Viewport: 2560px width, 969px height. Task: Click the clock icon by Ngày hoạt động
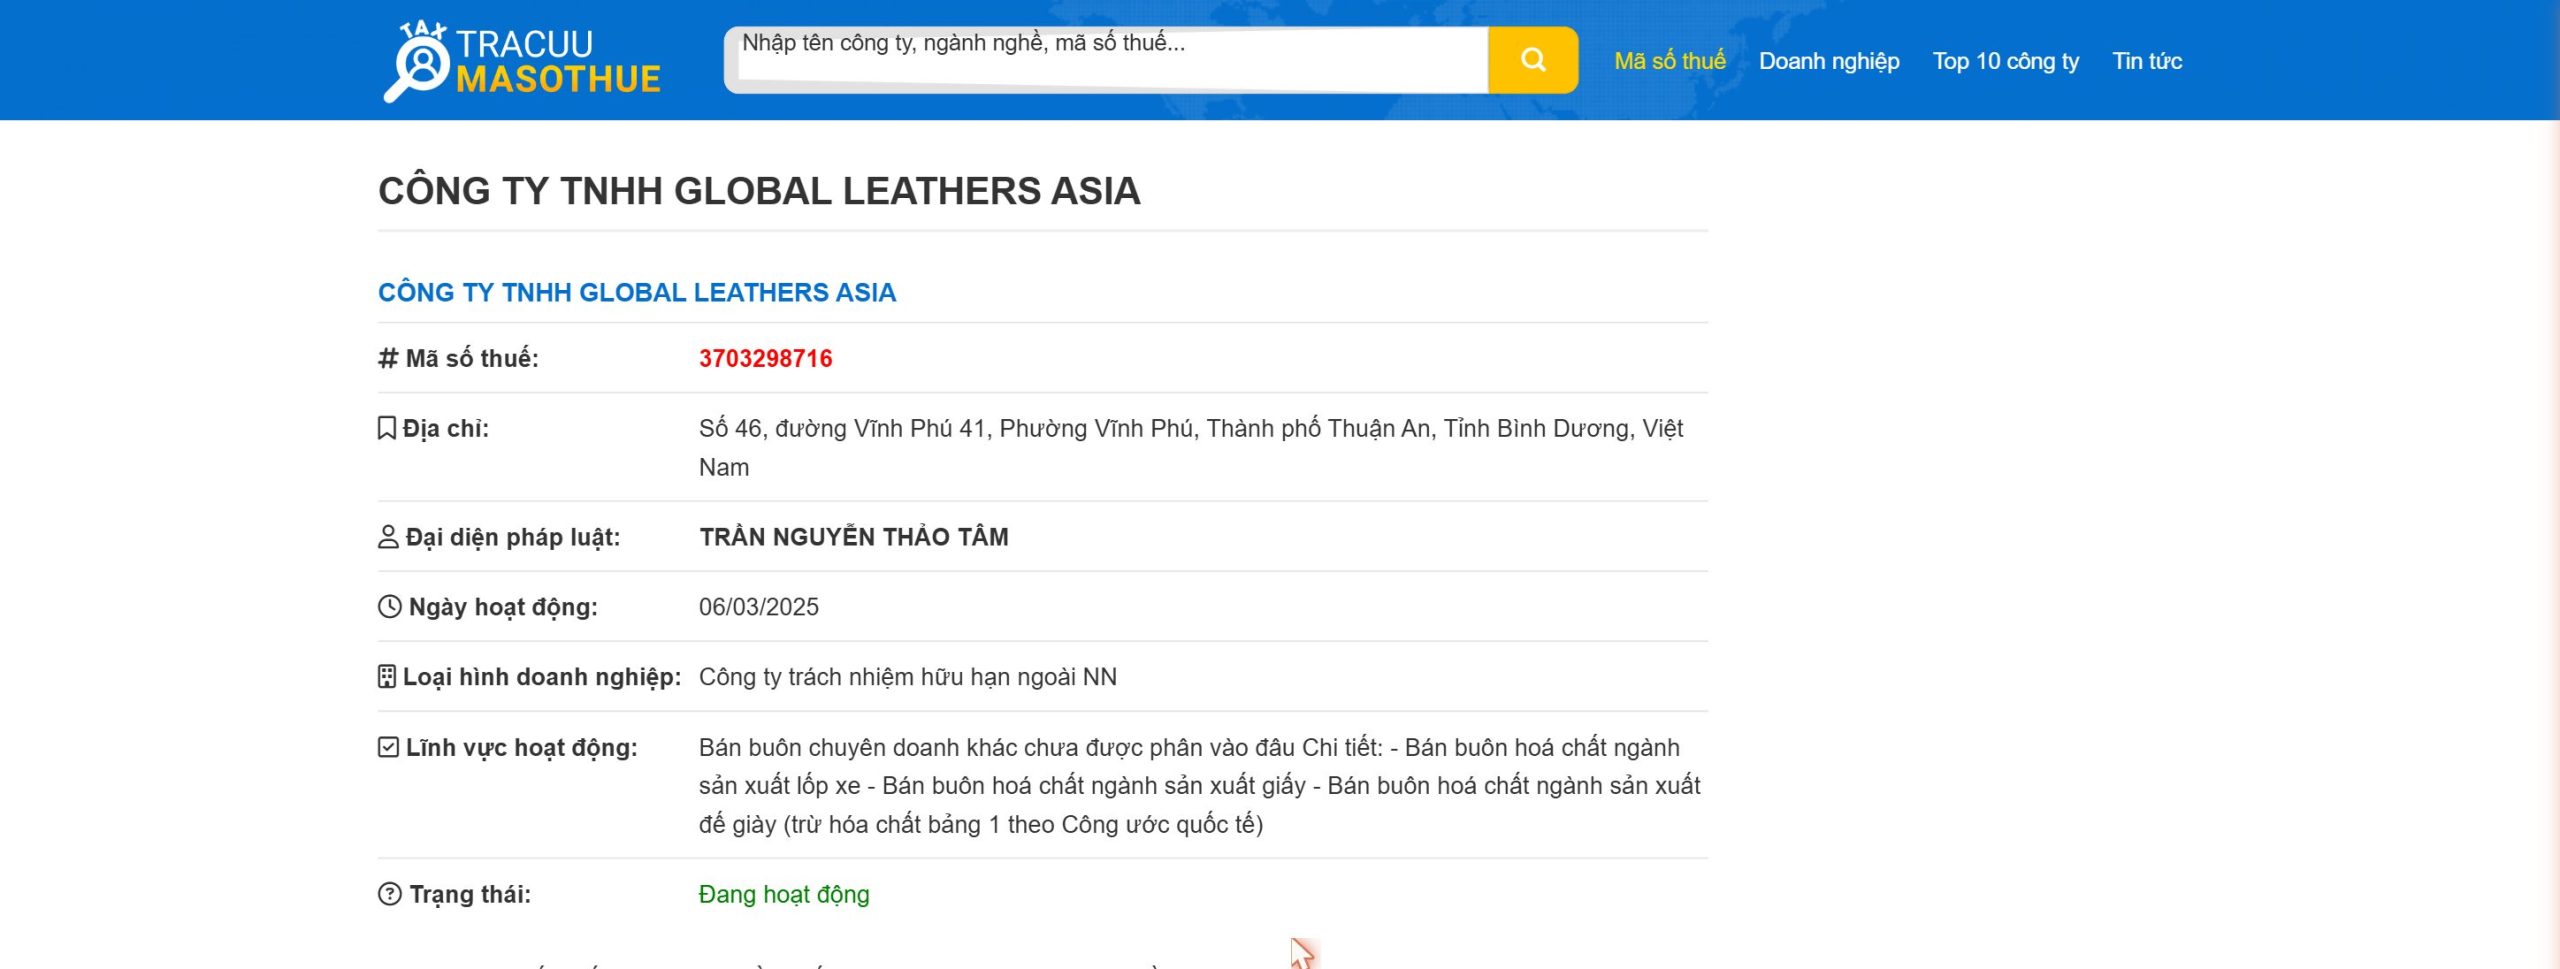tap(389, 607)
